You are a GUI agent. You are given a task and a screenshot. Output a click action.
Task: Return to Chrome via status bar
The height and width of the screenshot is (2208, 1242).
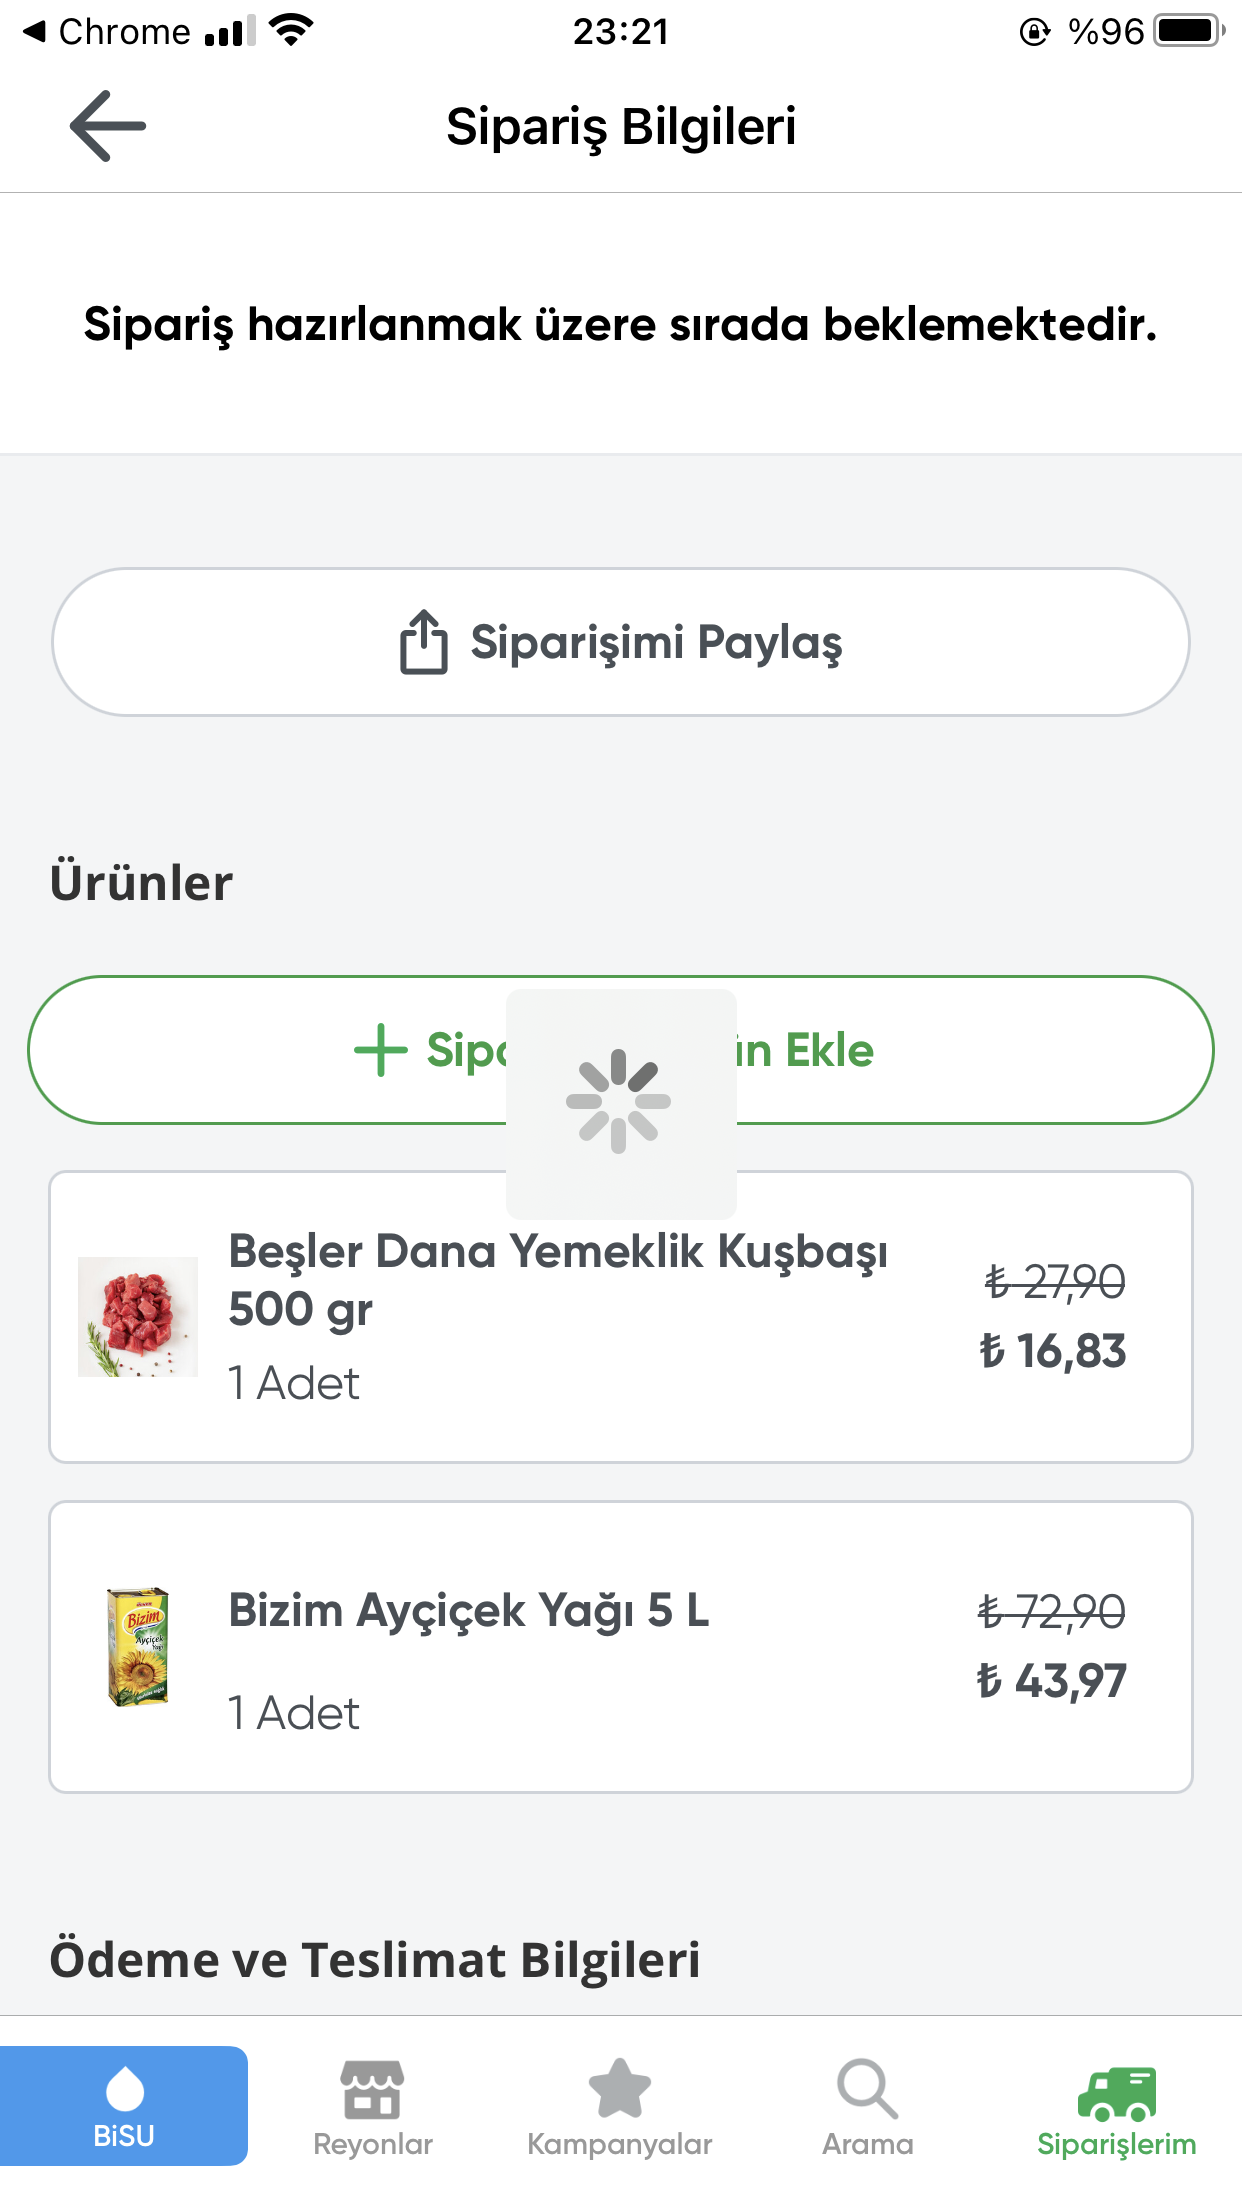click(107, 32)
